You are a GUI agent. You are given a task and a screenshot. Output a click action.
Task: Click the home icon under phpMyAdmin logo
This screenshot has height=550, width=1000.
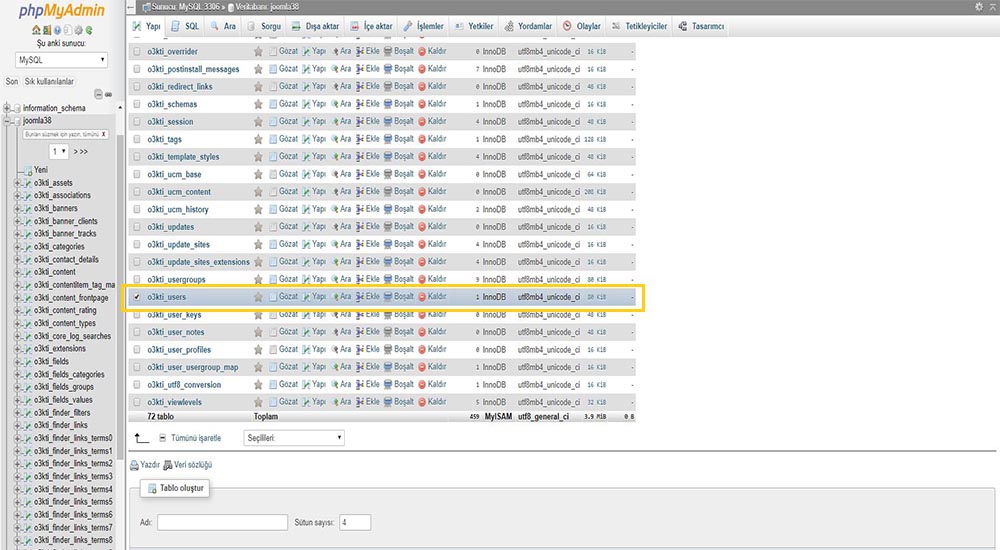click(37, 30)
